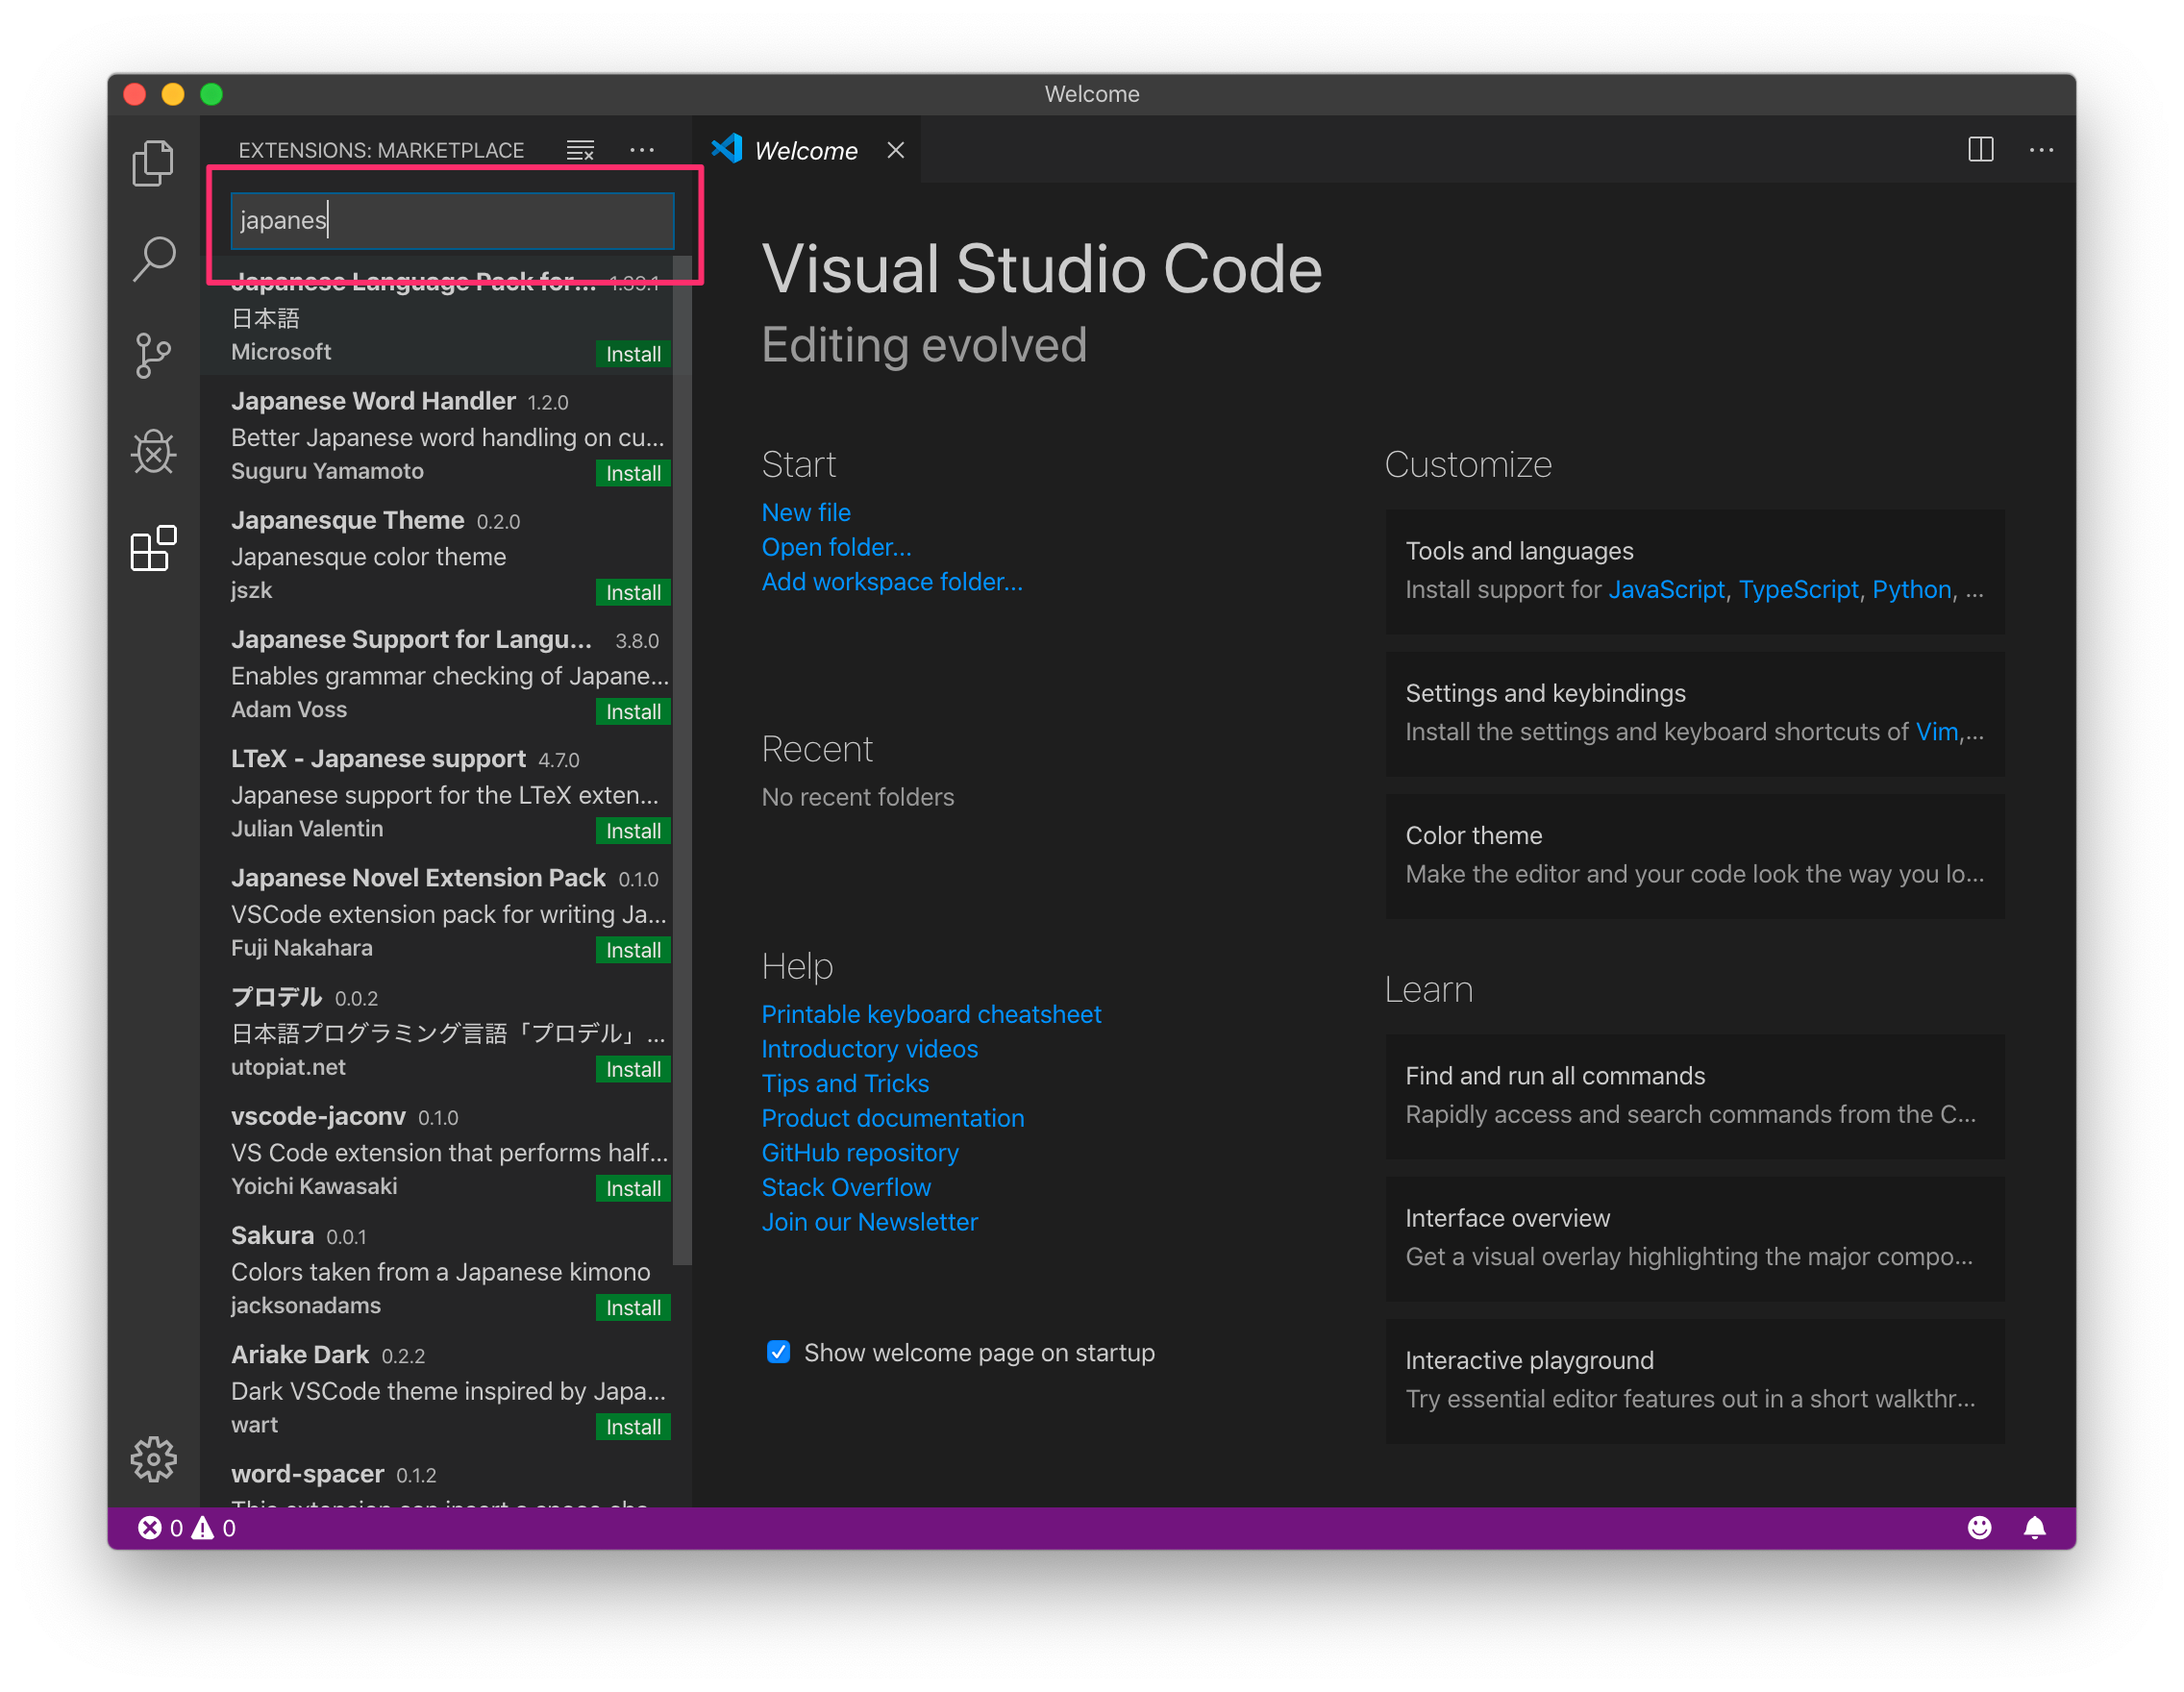Open Source Control view icon

153,356
